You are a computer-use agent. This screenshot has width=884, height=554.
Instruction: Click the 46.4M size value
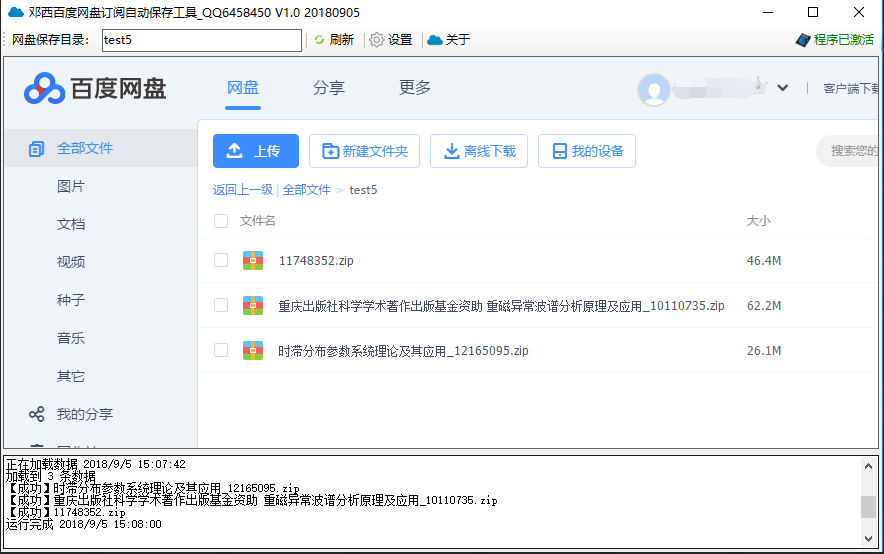point(764,261)
